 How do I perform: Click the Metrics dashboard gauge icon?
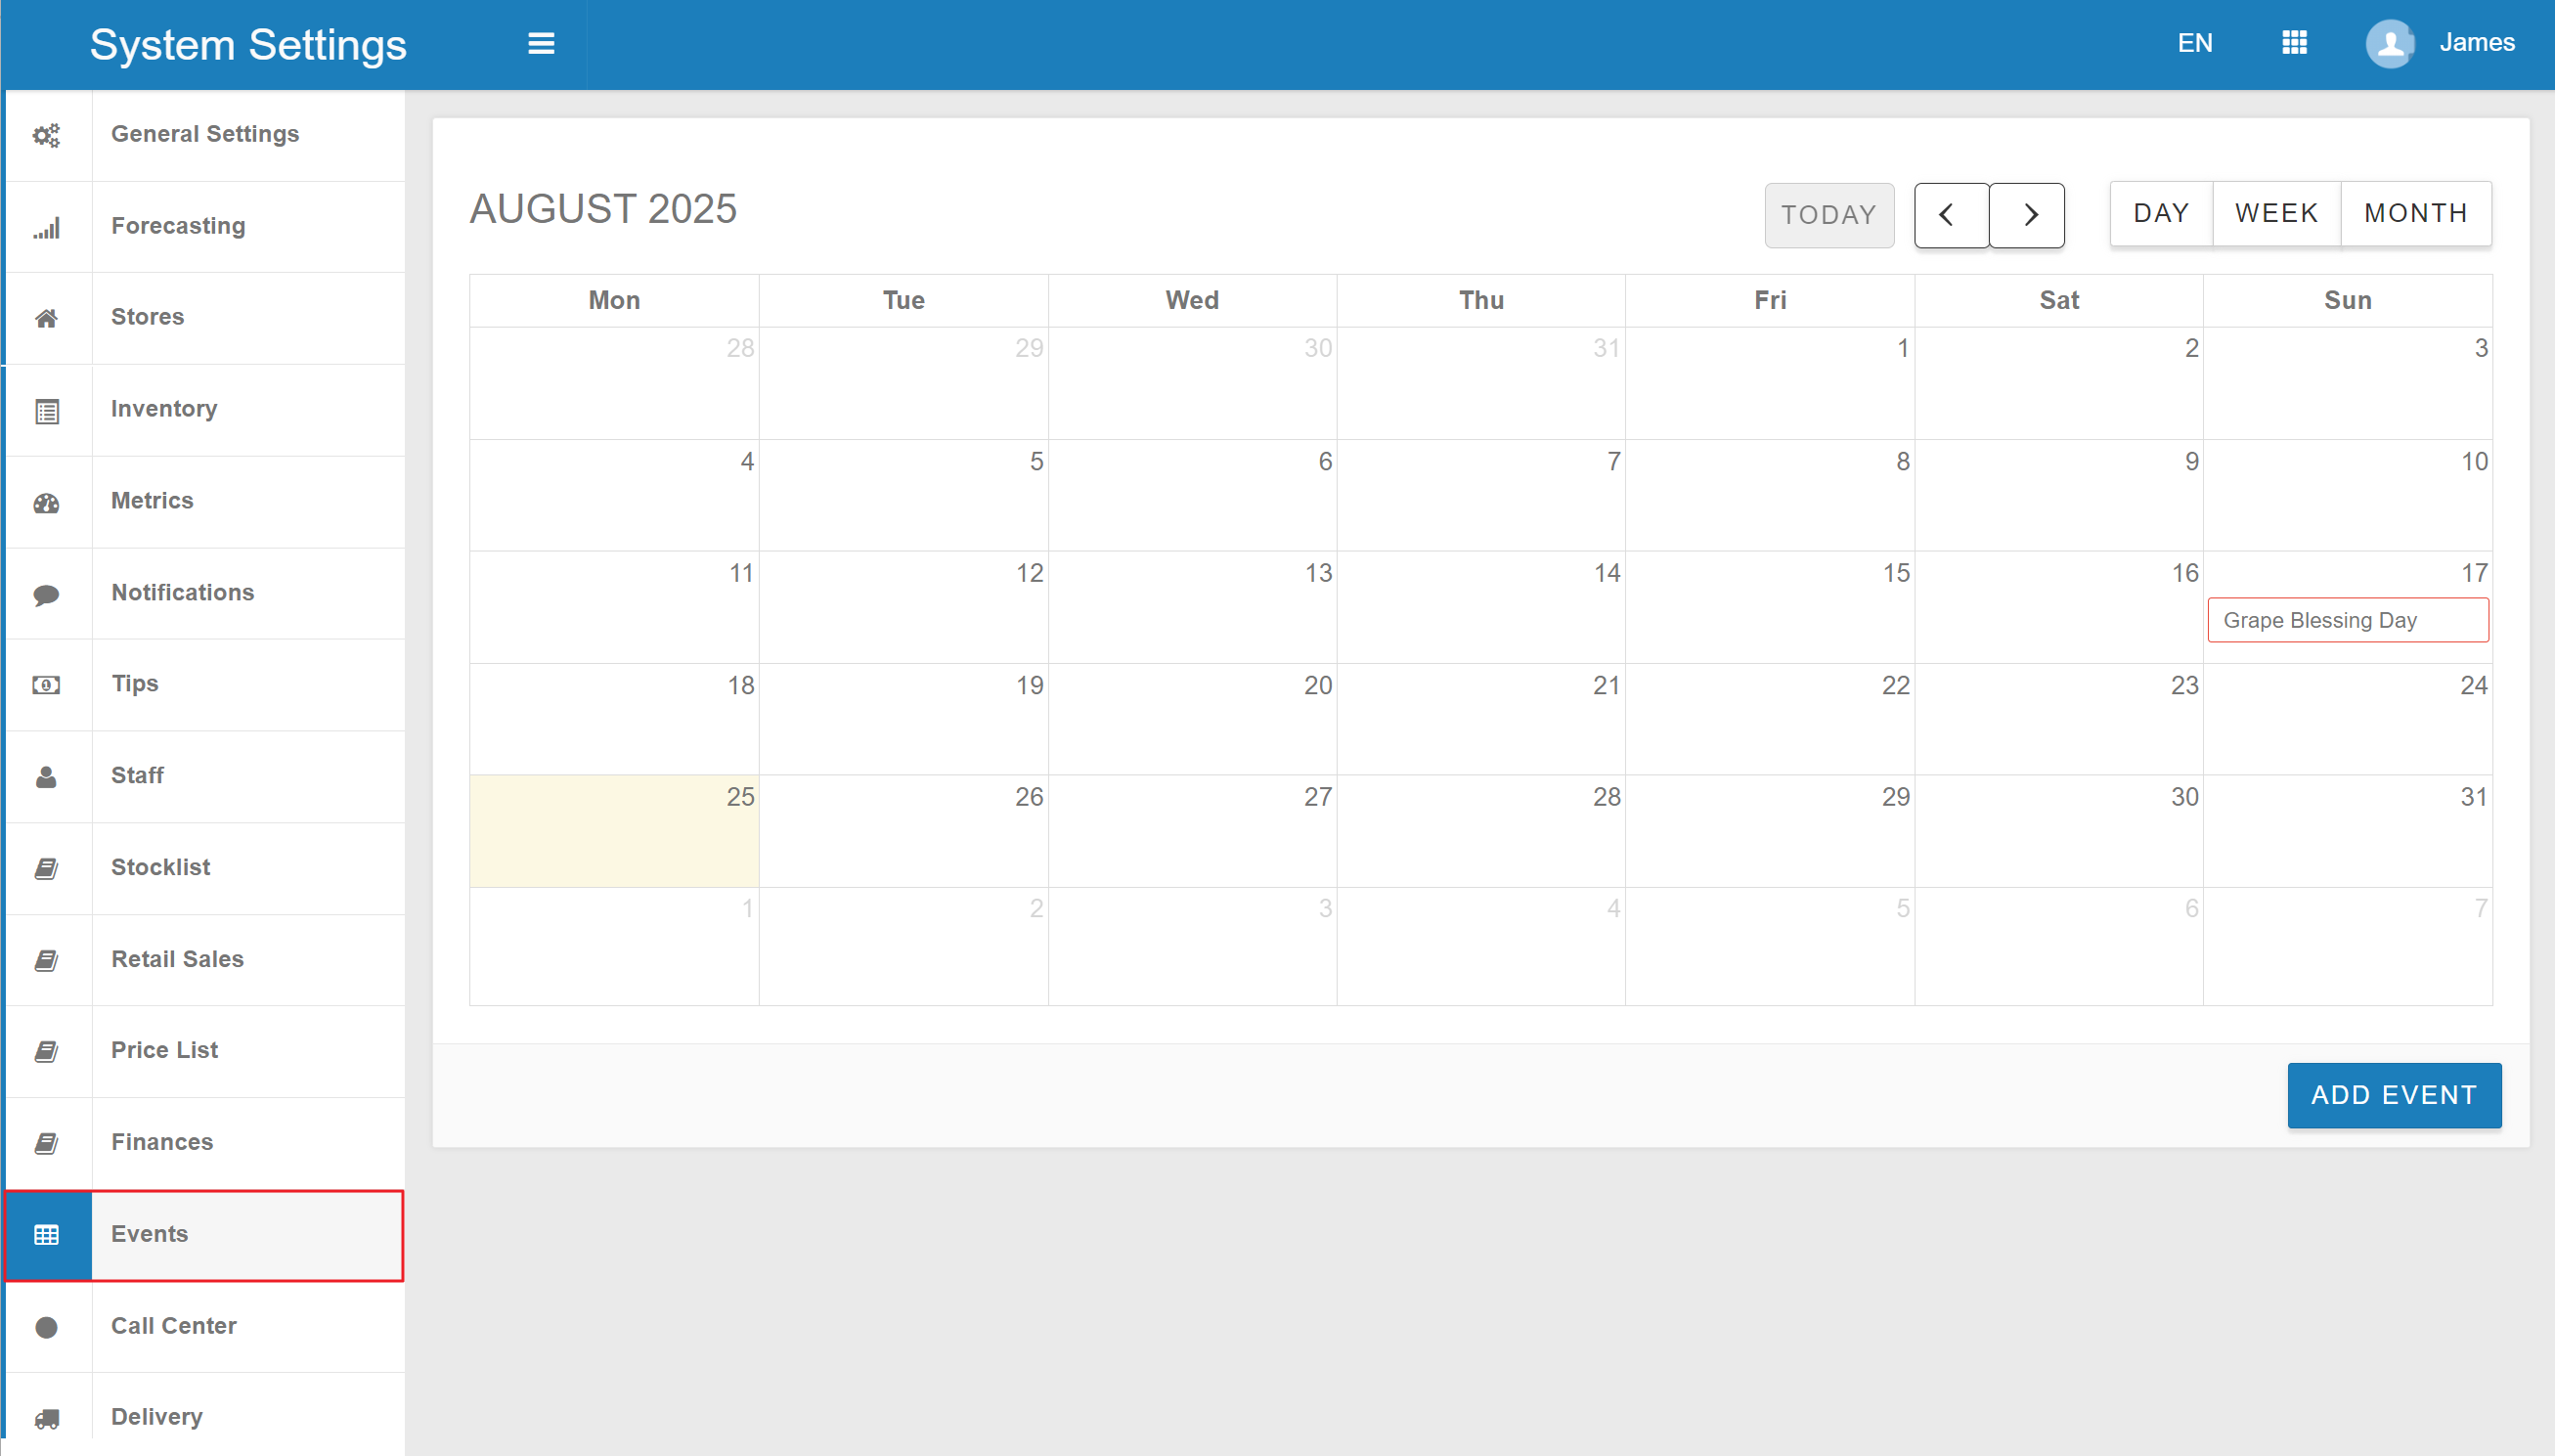click(x=47, y=502)
